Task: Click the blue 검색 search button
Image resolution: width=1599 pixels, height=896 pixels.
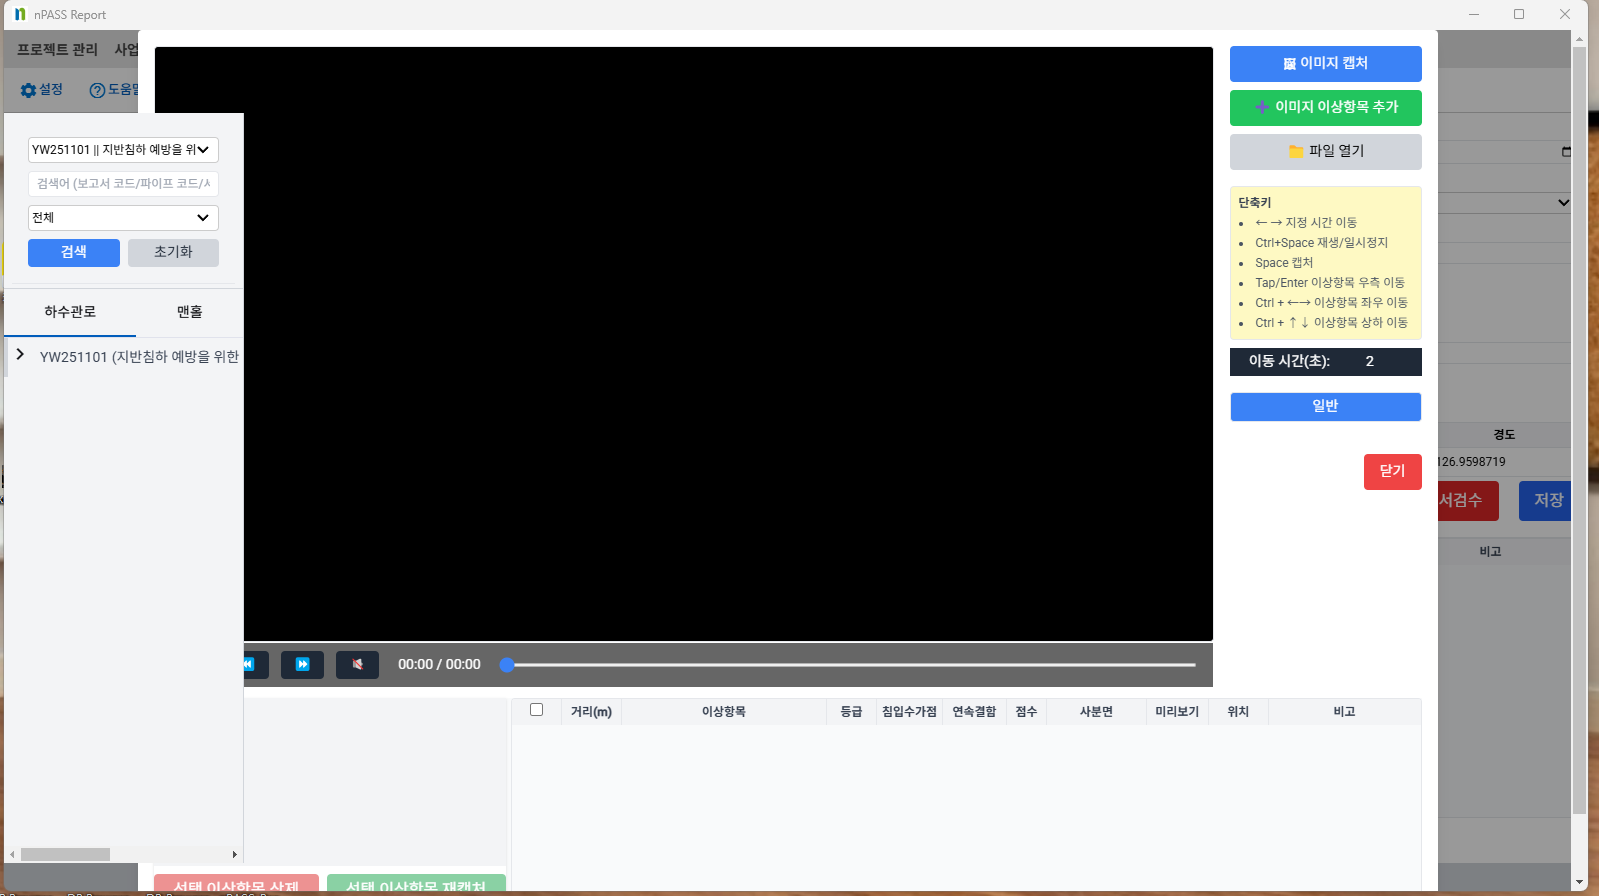Action: 74,252
